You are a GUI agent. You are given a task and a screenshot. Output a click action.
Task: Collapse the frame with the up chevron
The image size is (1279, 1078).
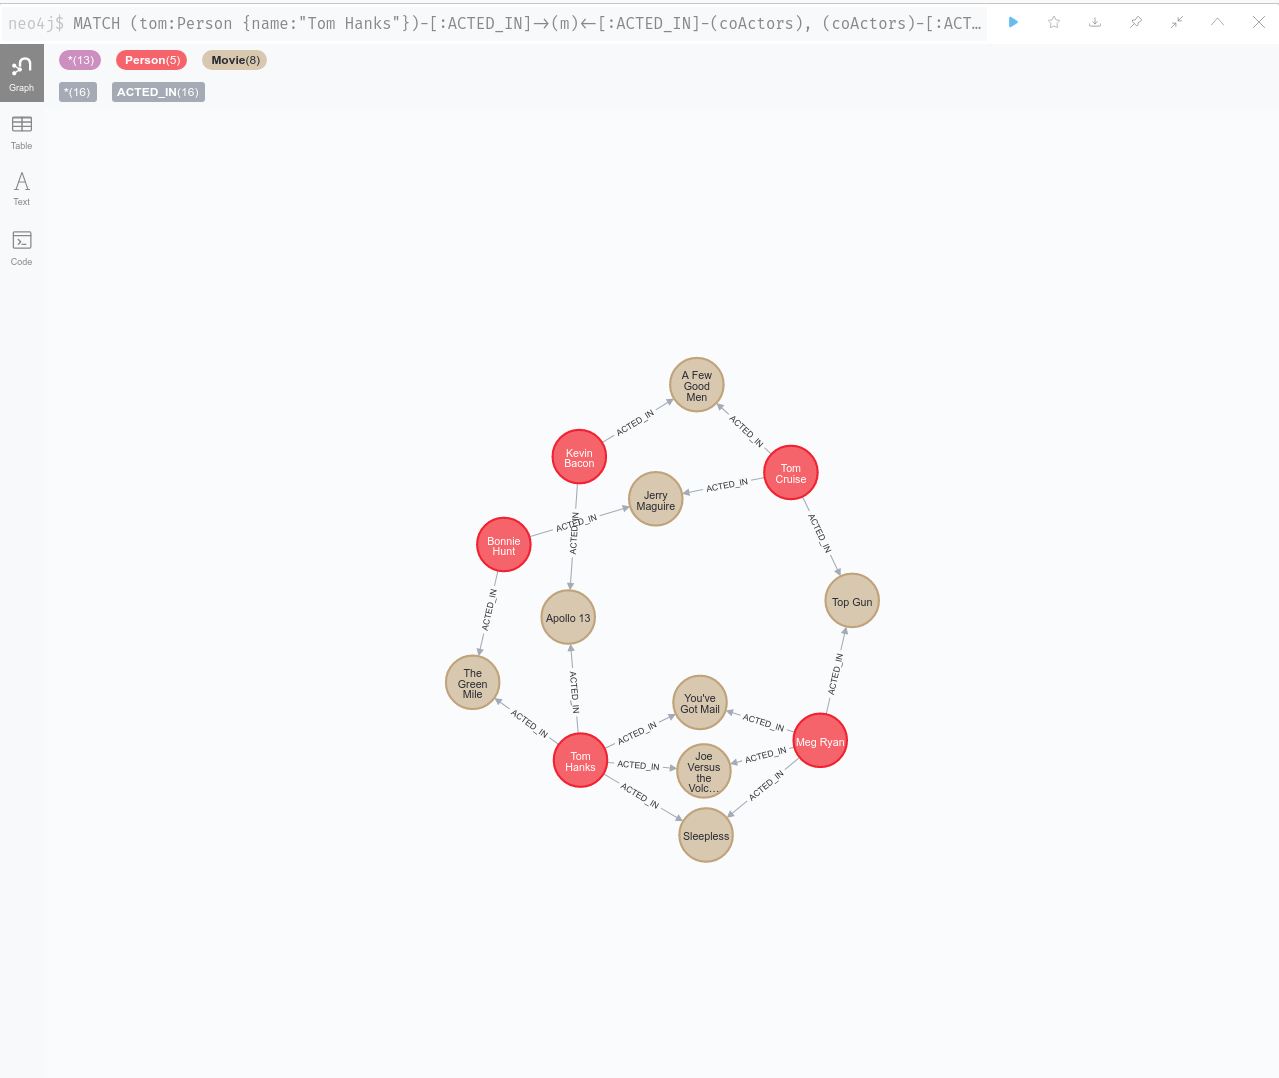click(x=1217, y=22)
